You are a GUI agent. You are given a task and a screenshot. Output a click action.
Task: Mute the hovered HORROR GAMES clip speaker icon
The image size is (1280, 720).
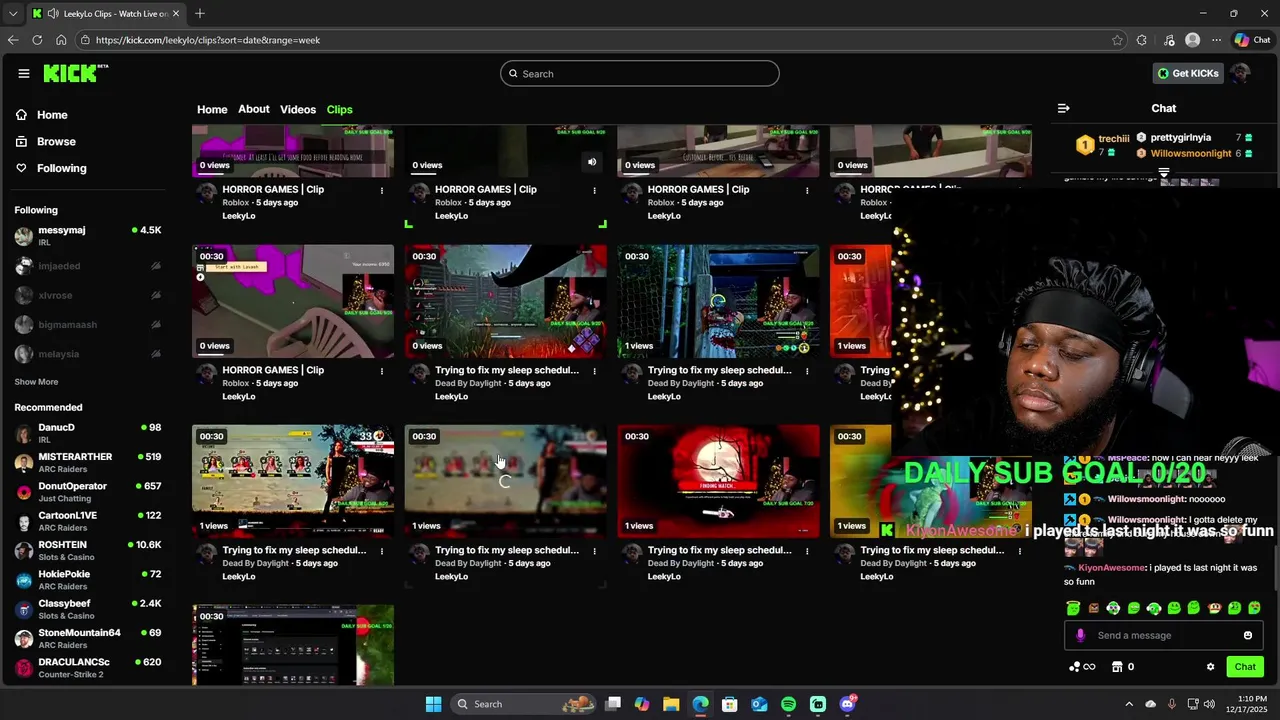592,162
